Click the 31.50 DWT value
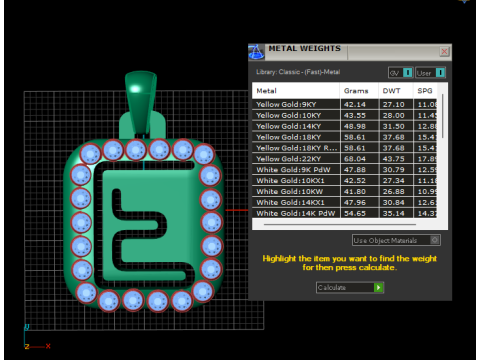480x360 pixels. 393,126
